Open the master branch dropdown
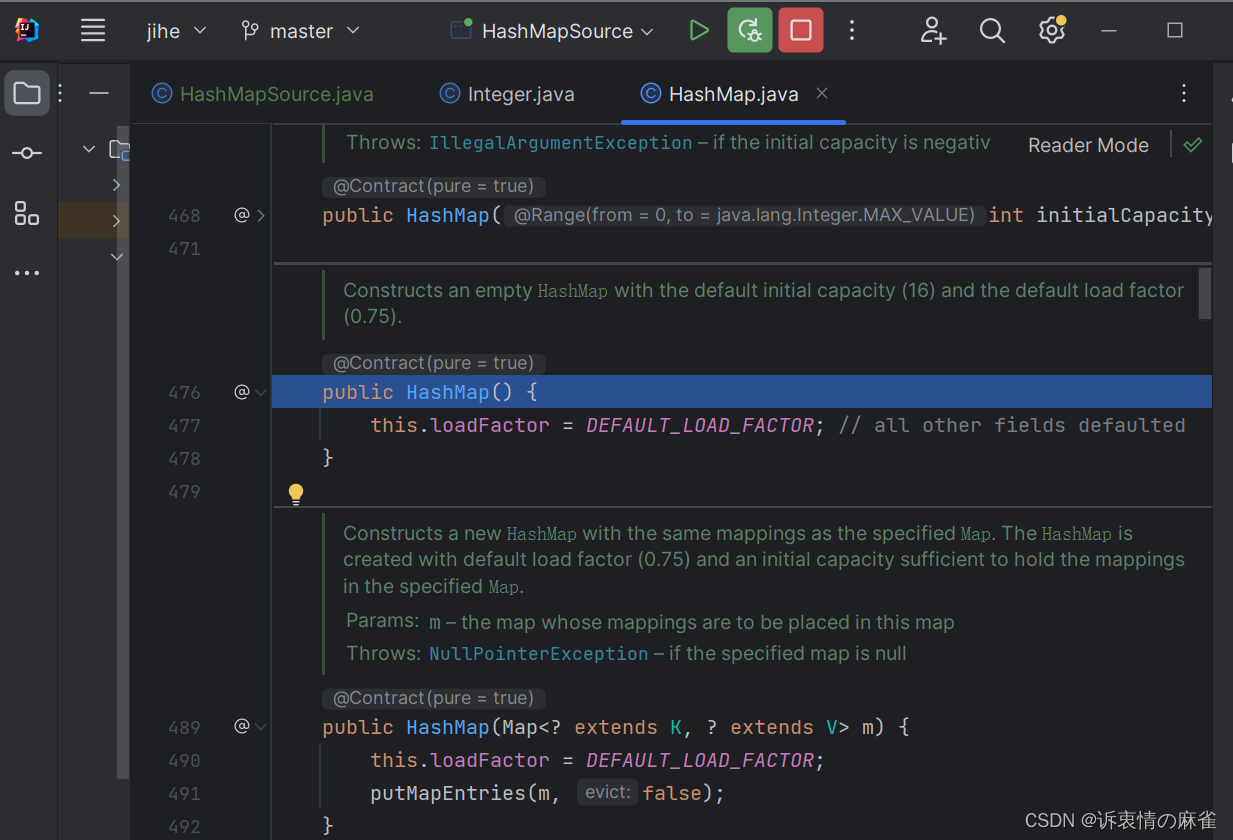The height and width of the screenshot is (840, 1233). (300, 31)
